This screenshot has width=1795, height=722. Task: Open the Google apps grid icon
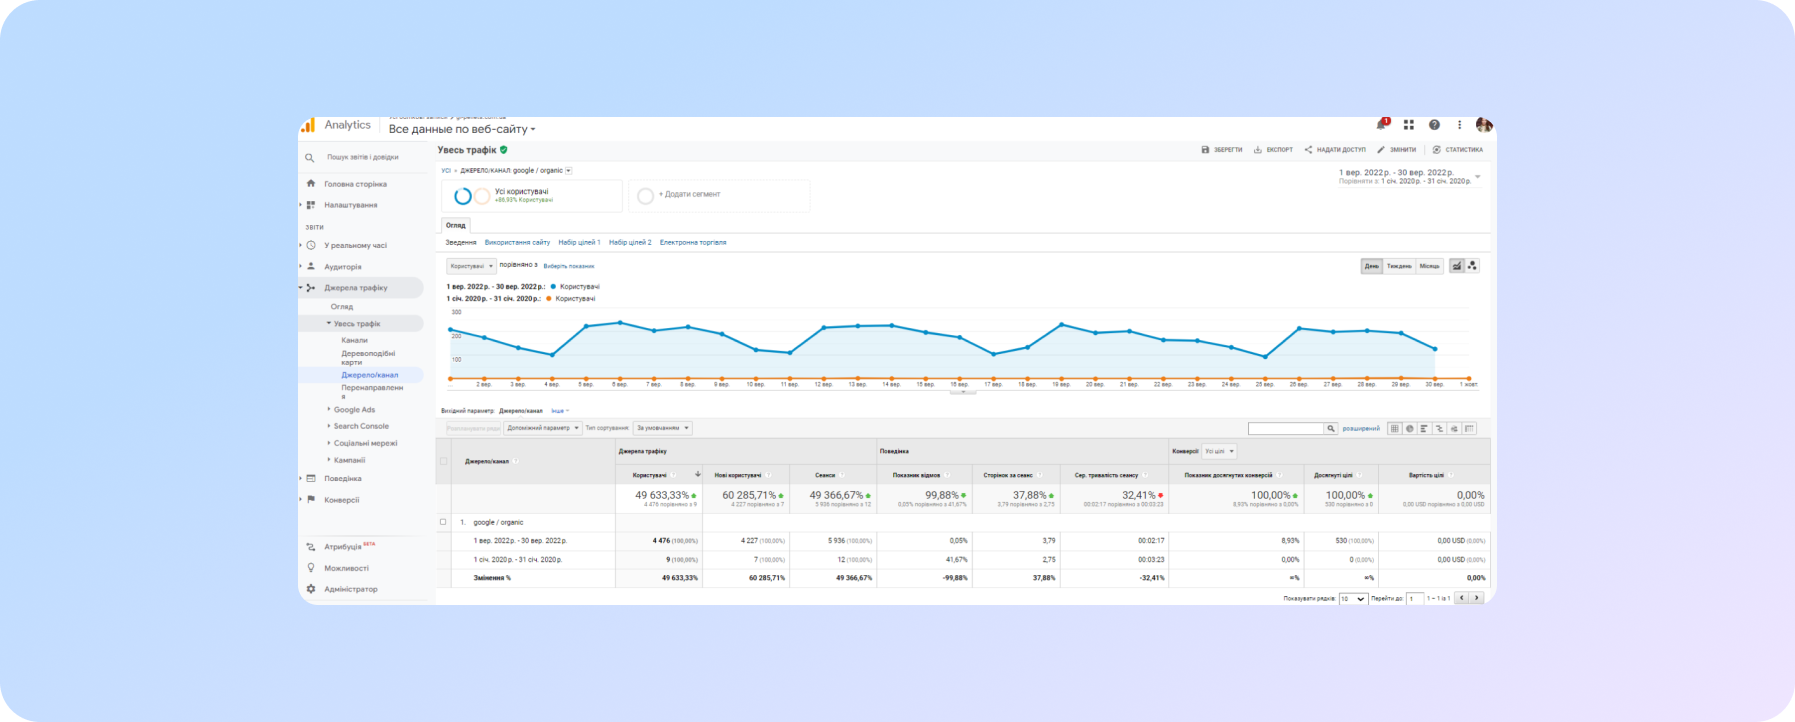point(1408,125)
